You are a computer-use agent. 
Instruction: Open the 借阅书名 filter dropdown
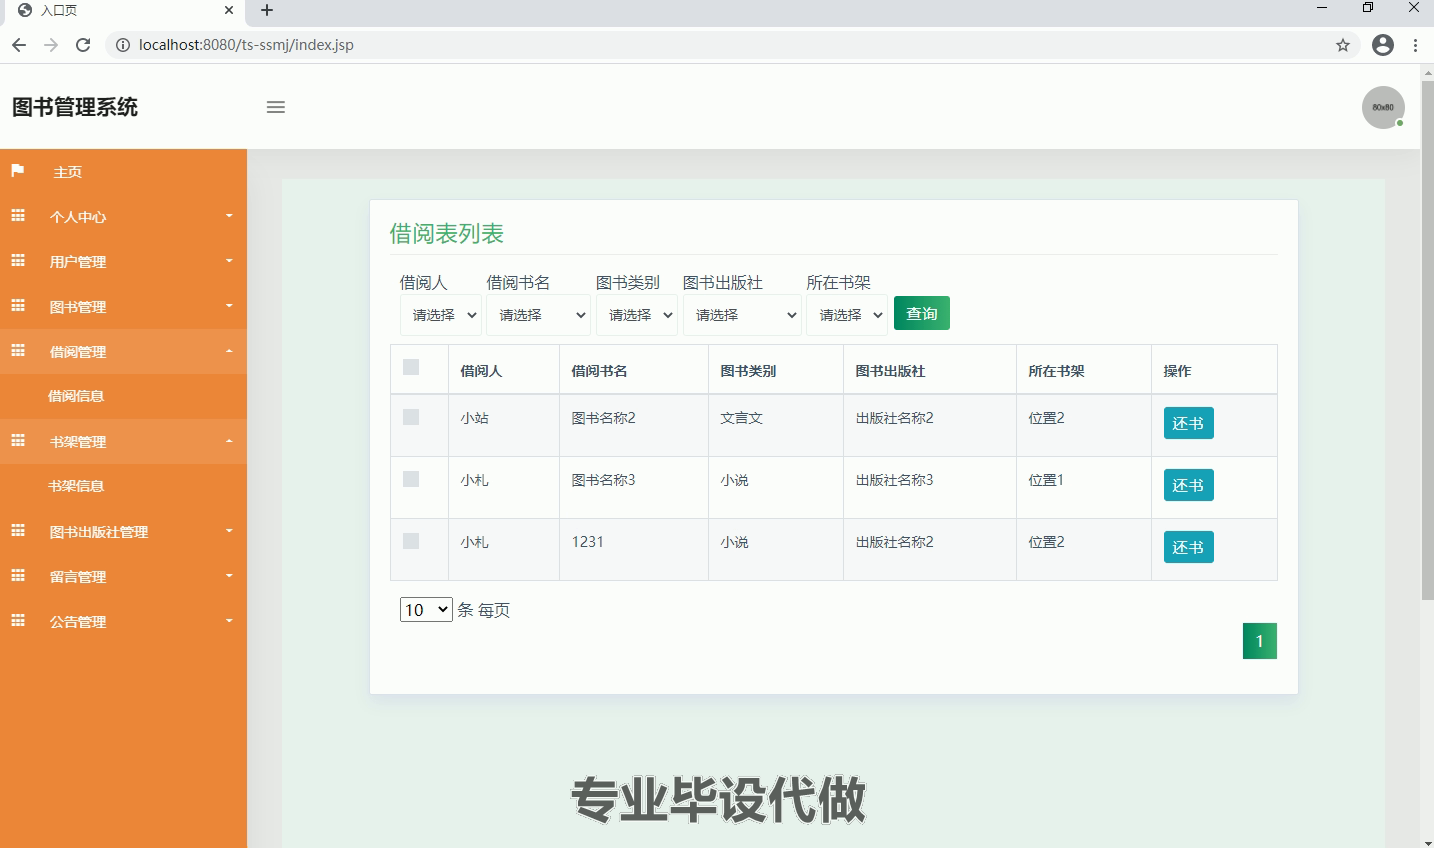[538, 315]
